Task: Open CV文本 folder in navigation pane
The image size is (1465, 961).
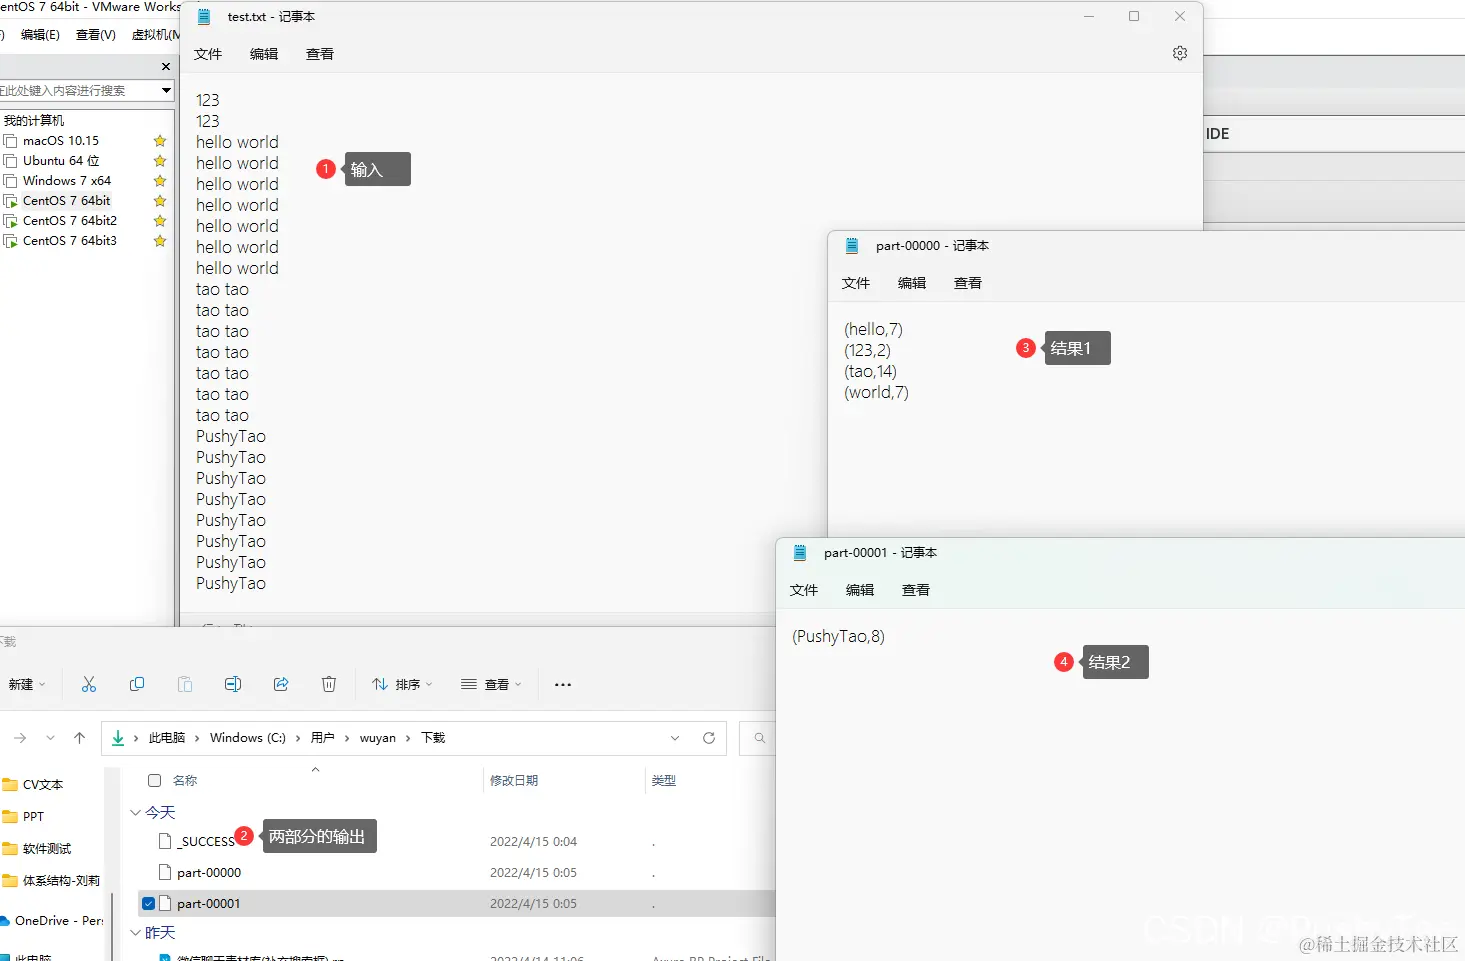Action: 43,785
